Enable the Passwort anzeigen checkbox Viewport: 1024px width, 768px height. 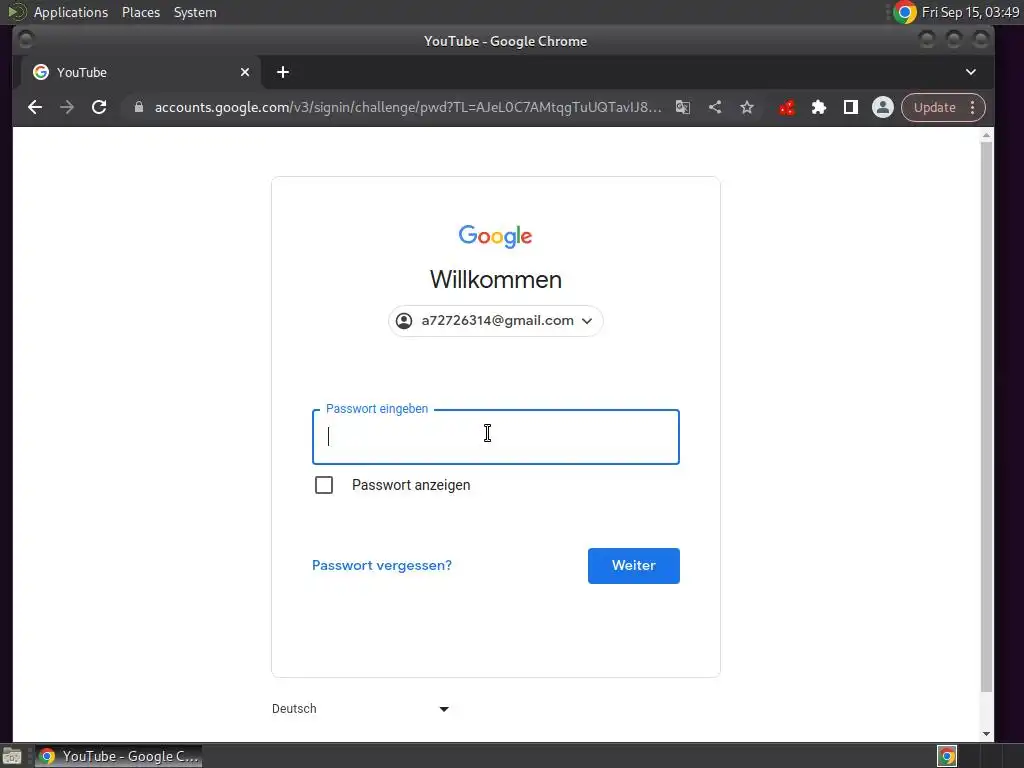(324, 485)
